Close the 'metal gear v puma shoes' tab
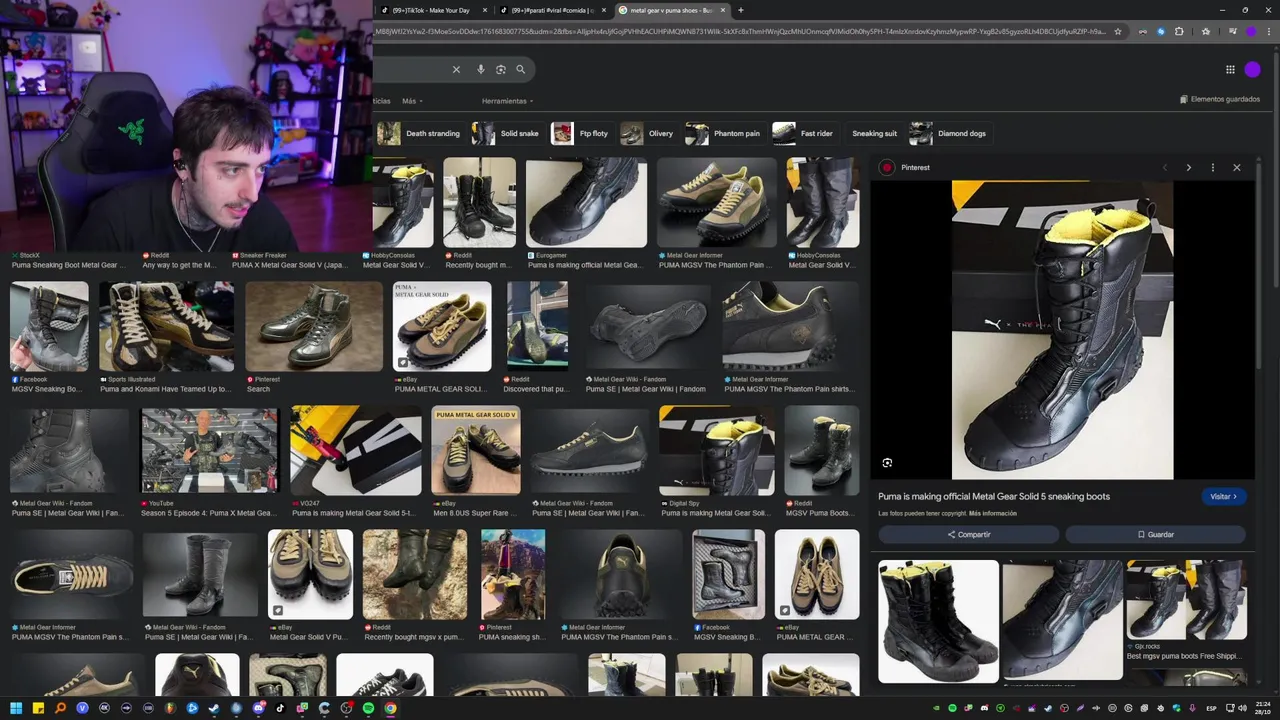 [x=723, y=10]
